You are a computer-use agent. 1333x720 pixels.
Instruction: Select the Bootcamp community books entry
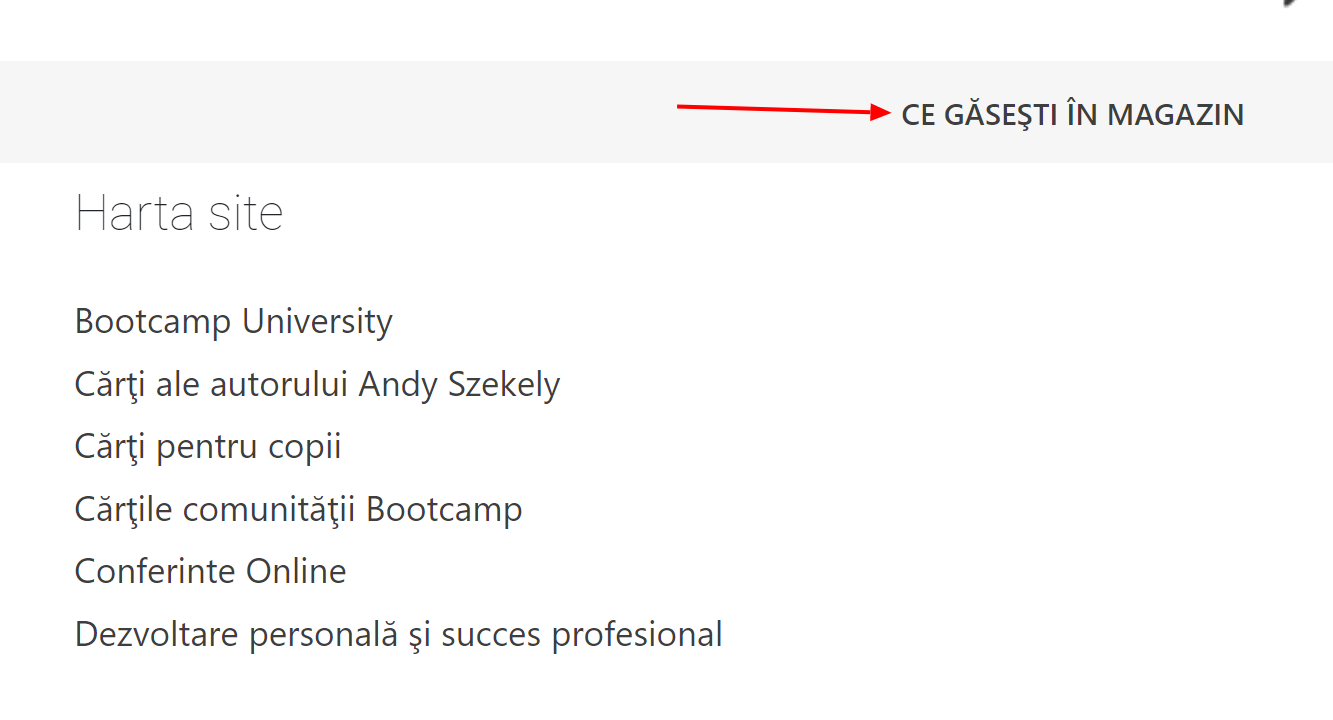pyautogui.click(x=298, y=509)
